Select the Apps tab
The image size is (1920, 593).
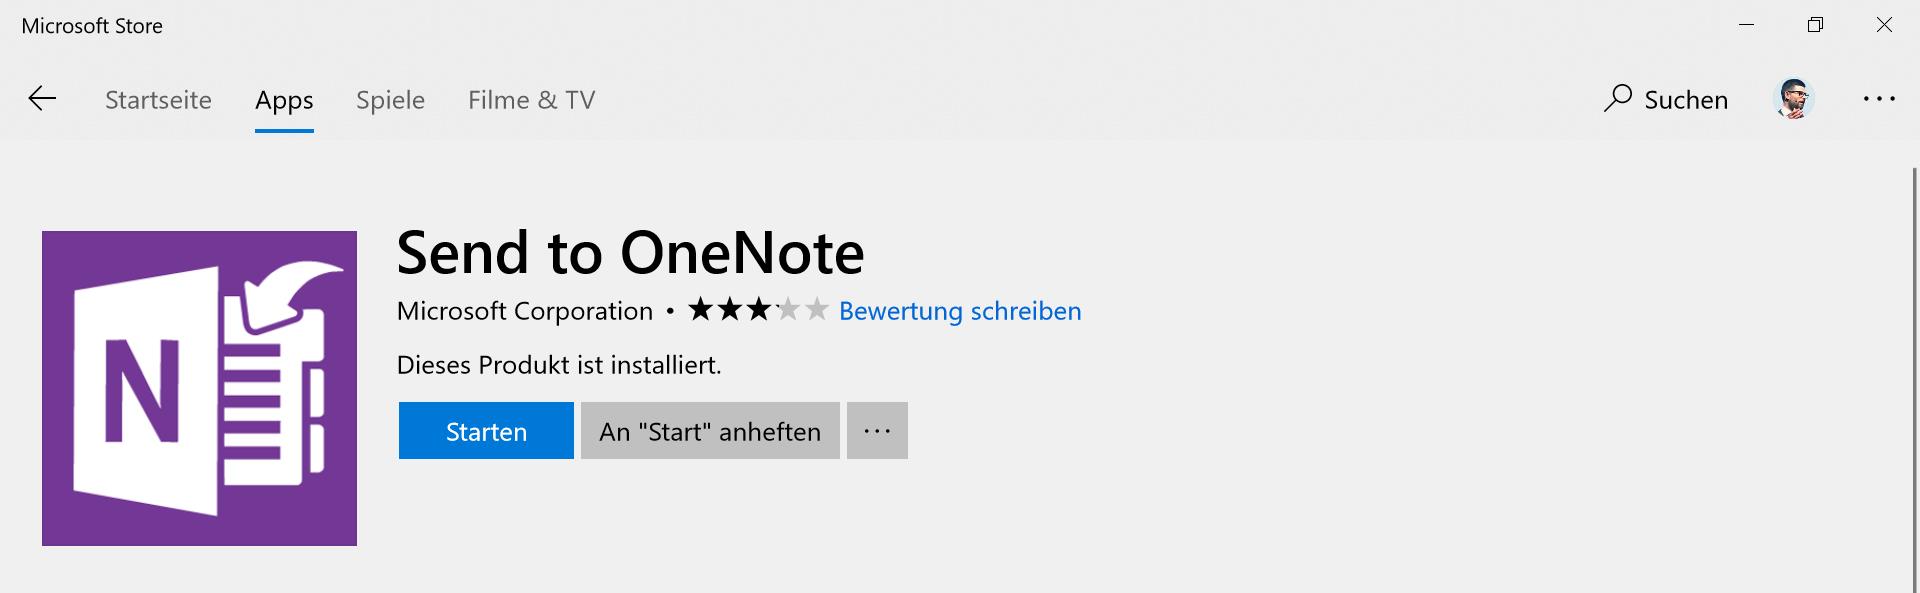pyautogui.click(x=284, y=100)
